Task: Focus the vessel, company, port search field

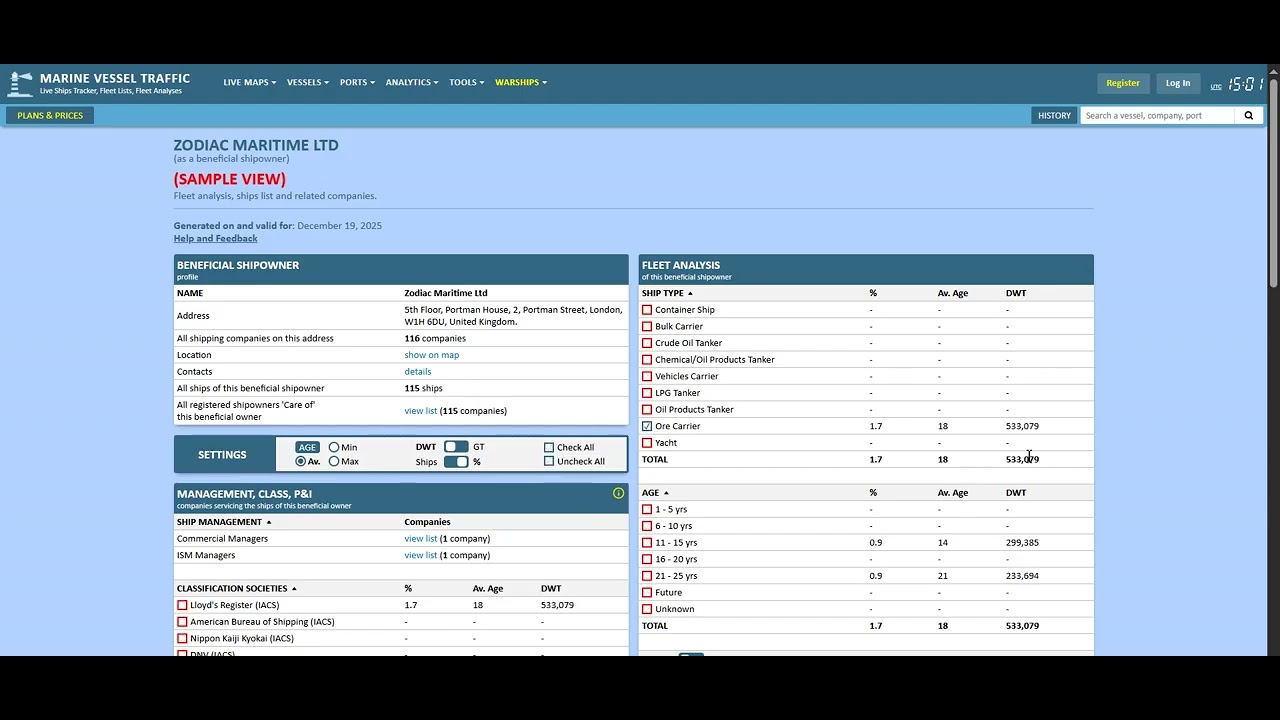Action: (x=1157, y=115)
